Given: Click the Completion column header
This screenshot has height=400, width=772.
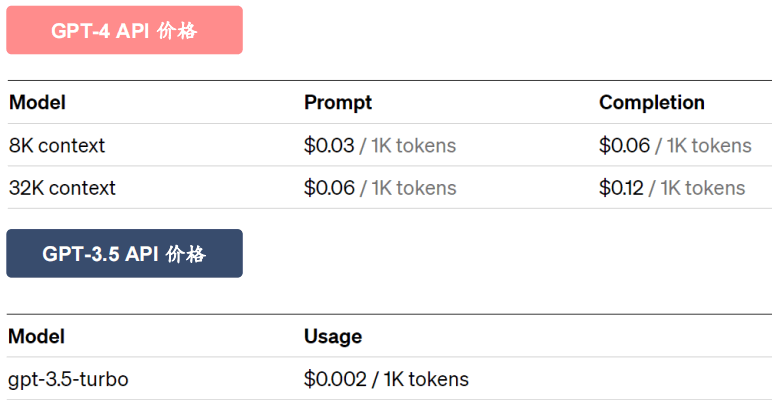Looking at the screenshot, I should point(652,102).
